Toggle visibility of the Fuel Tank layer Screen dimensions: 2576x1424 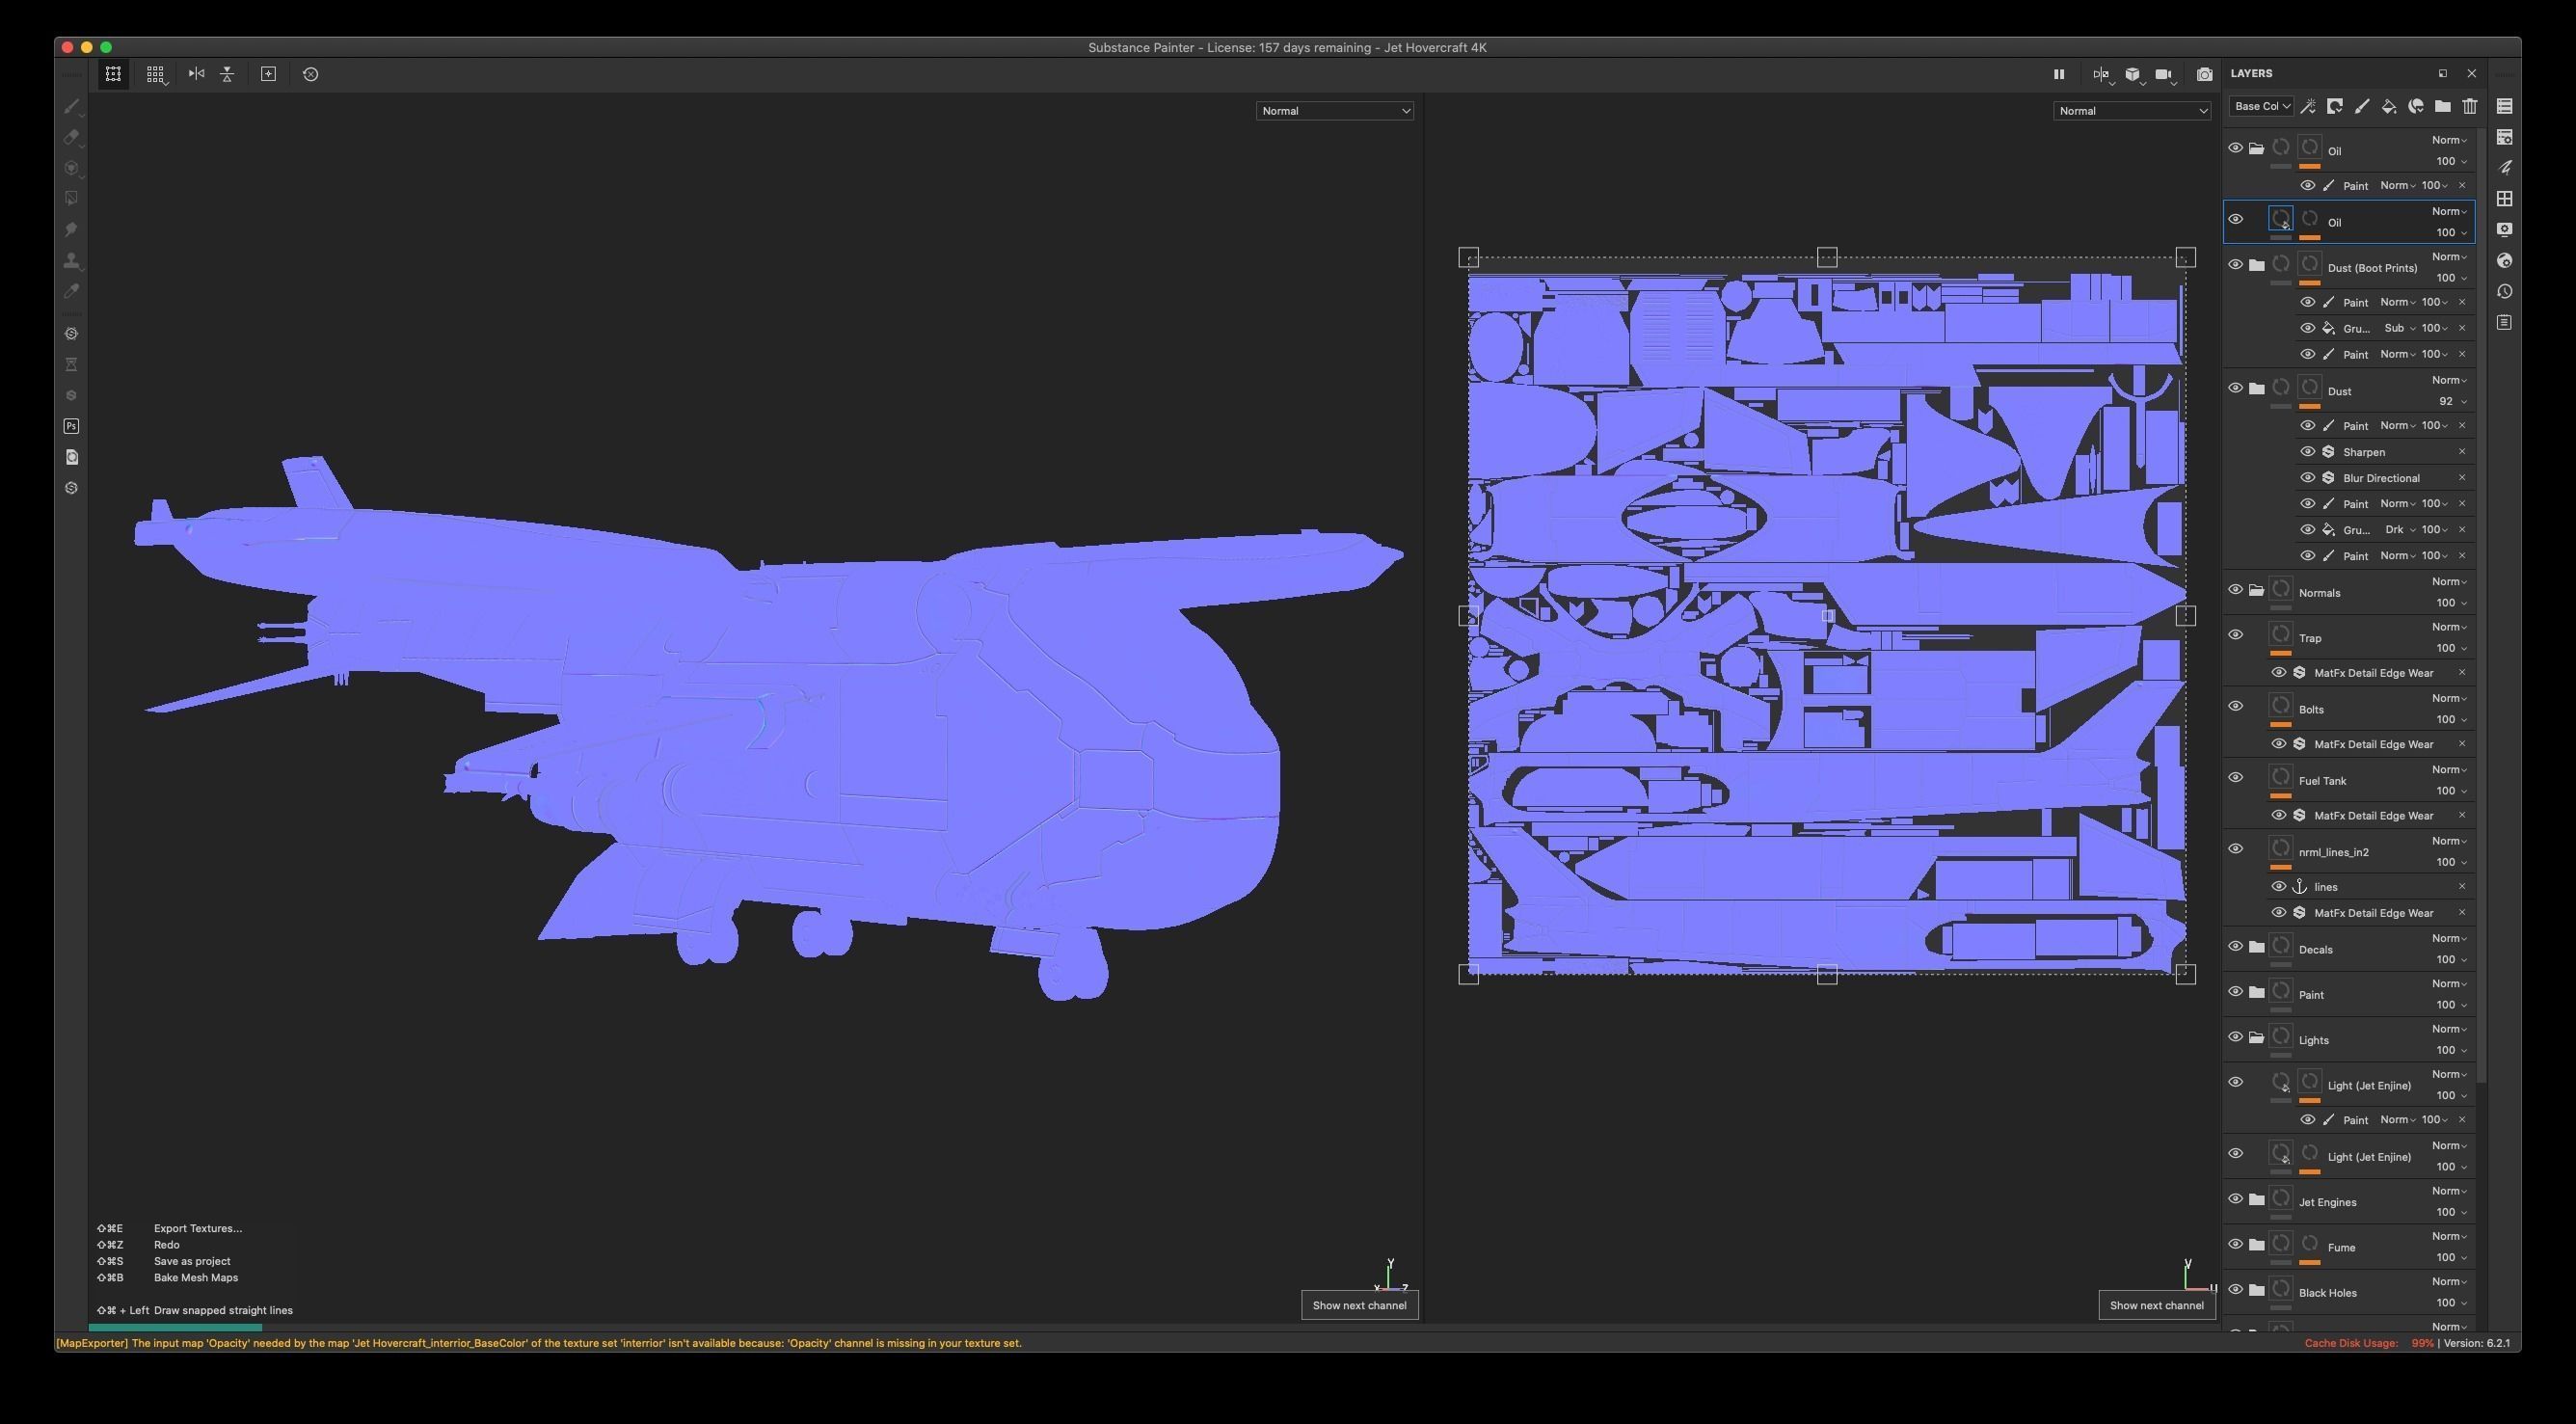point(2235,778)
